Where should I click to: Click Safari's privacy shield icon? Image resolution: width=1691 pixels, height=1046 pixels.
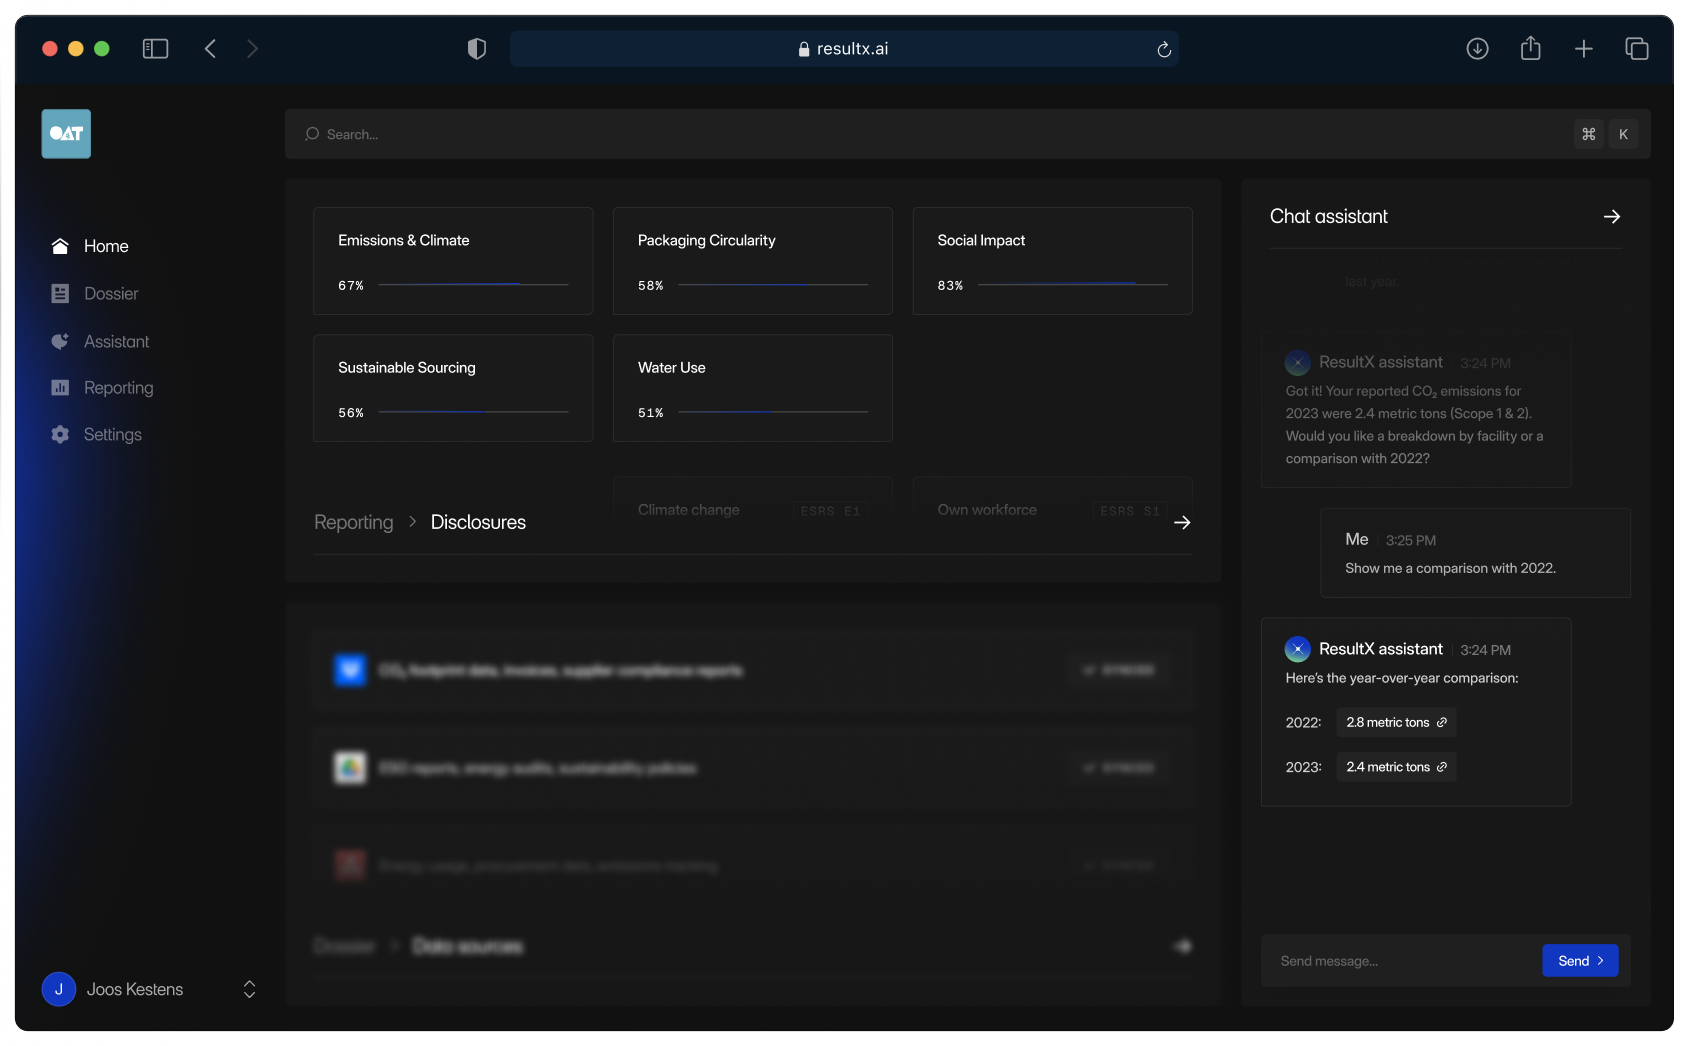(477, 48)
